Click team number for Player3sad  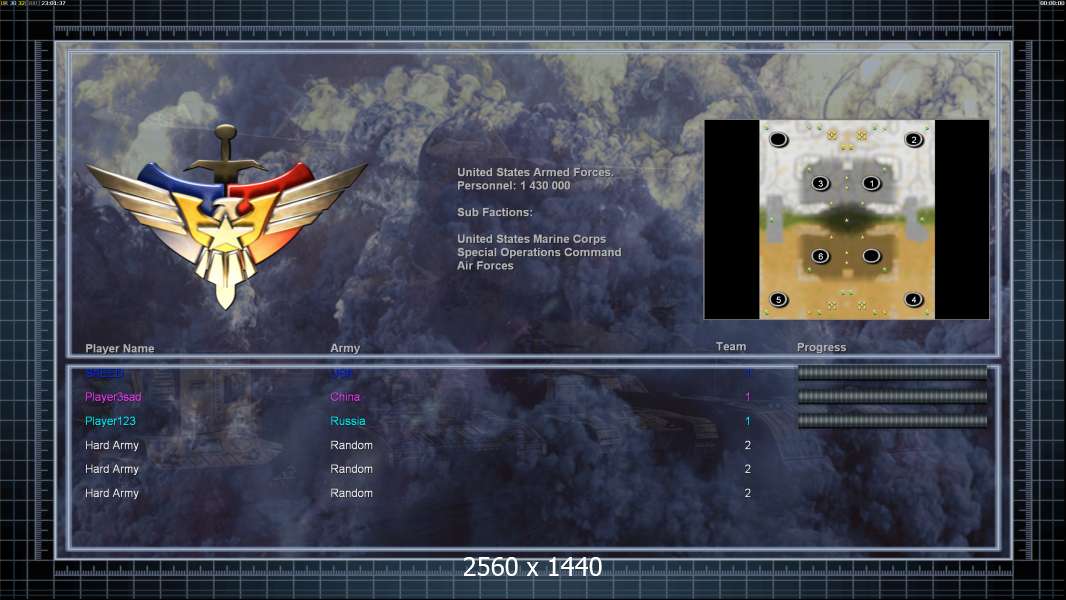click(x=747, y=397)
